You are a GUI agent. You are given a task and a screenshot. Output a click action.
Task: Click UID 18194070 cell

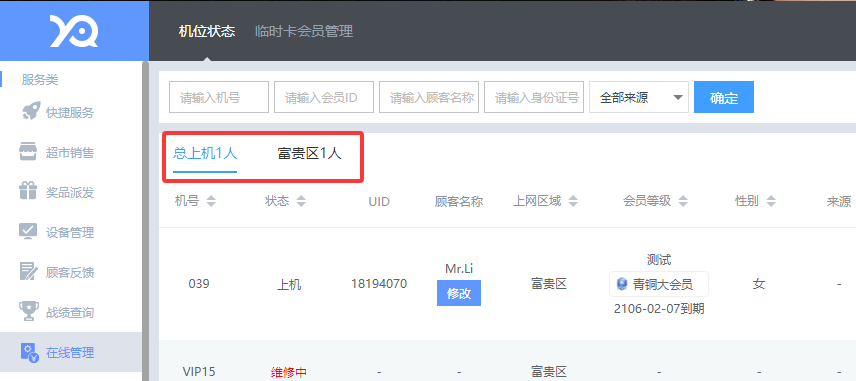coord(379,284)
